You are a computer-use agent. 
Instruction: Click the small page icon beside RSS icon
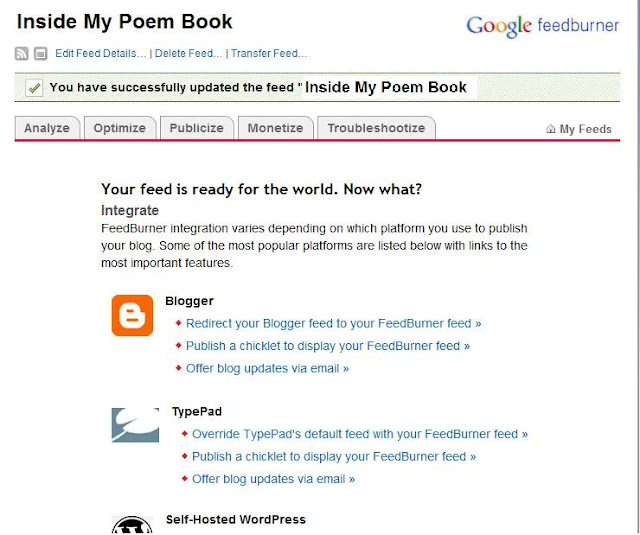pos(40,54)
